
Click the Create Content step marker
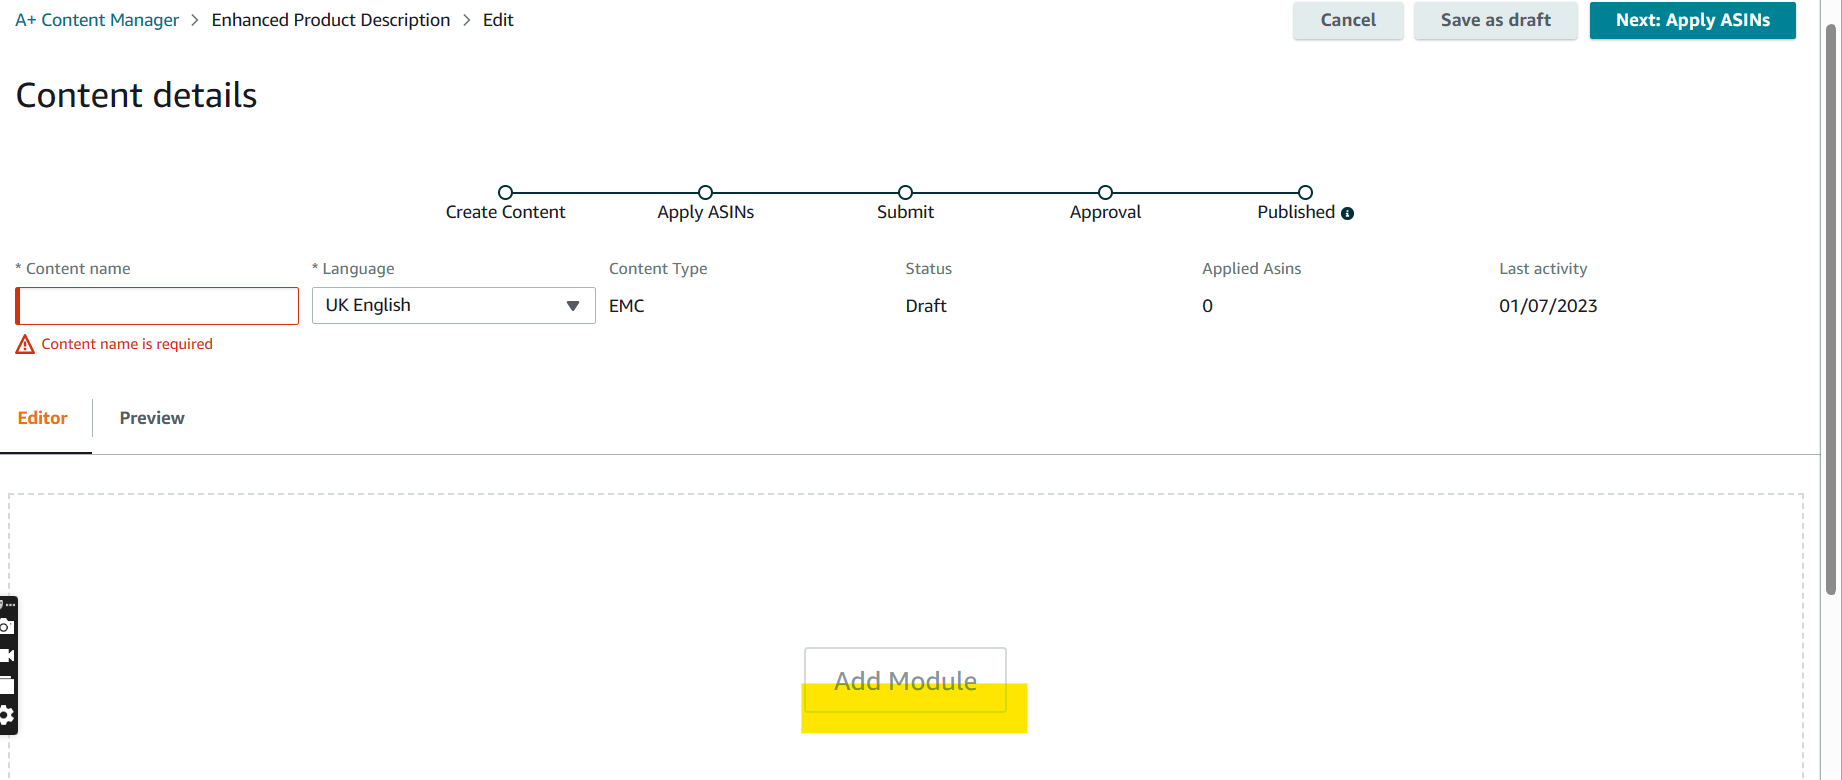(x=505, y=192)
